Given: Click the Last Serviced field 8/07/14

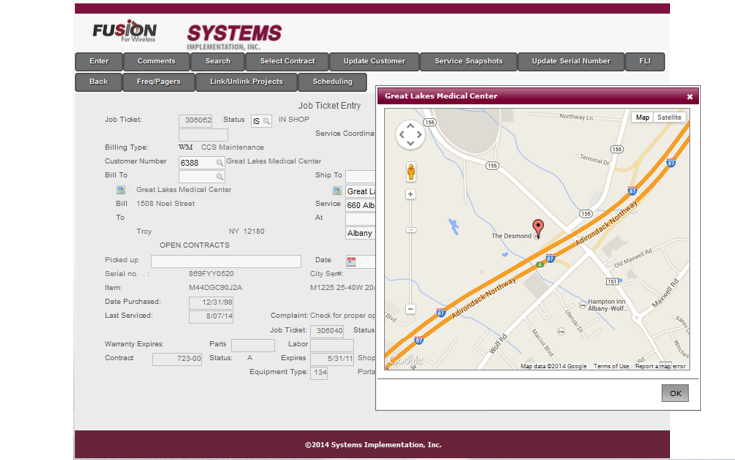Looking at the screenshot, I should 211,317.
